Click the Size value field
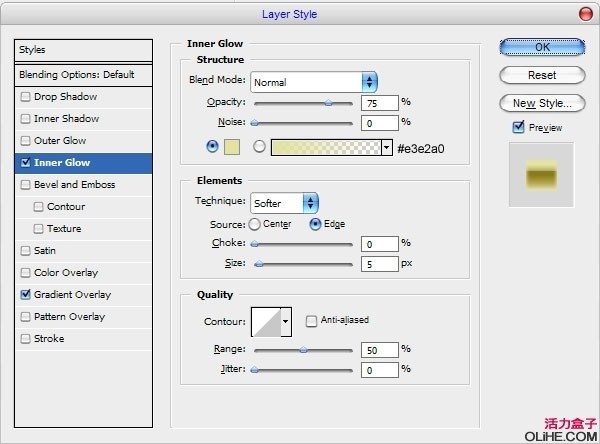Screen dimensions: 600x444 (x=378, y=264)
